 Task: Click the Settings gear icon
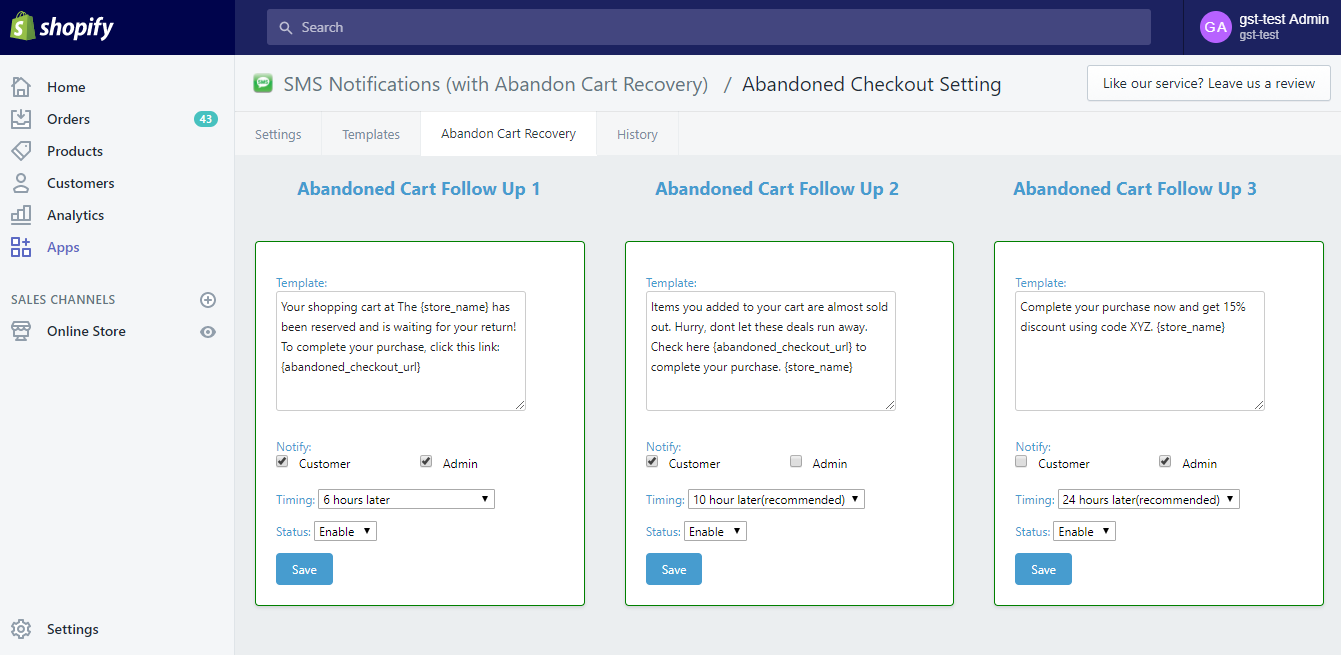21,629
